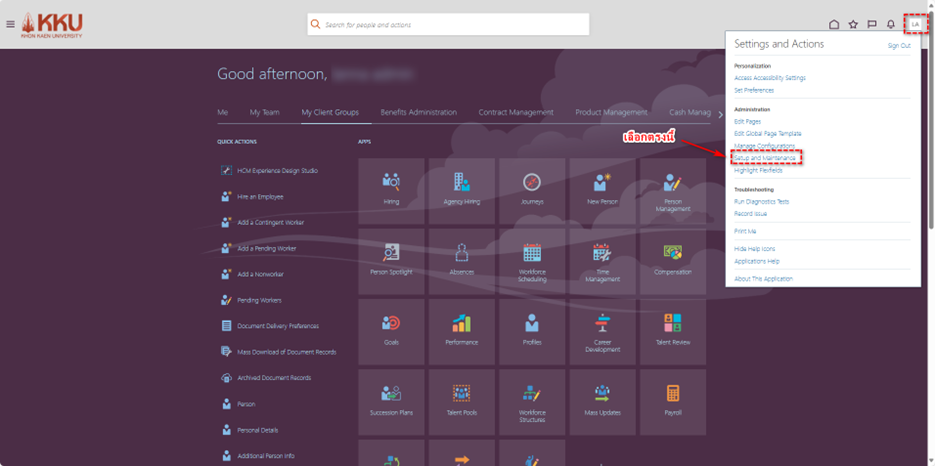Open the hamburger navigator menu

(x=10, y=24)
